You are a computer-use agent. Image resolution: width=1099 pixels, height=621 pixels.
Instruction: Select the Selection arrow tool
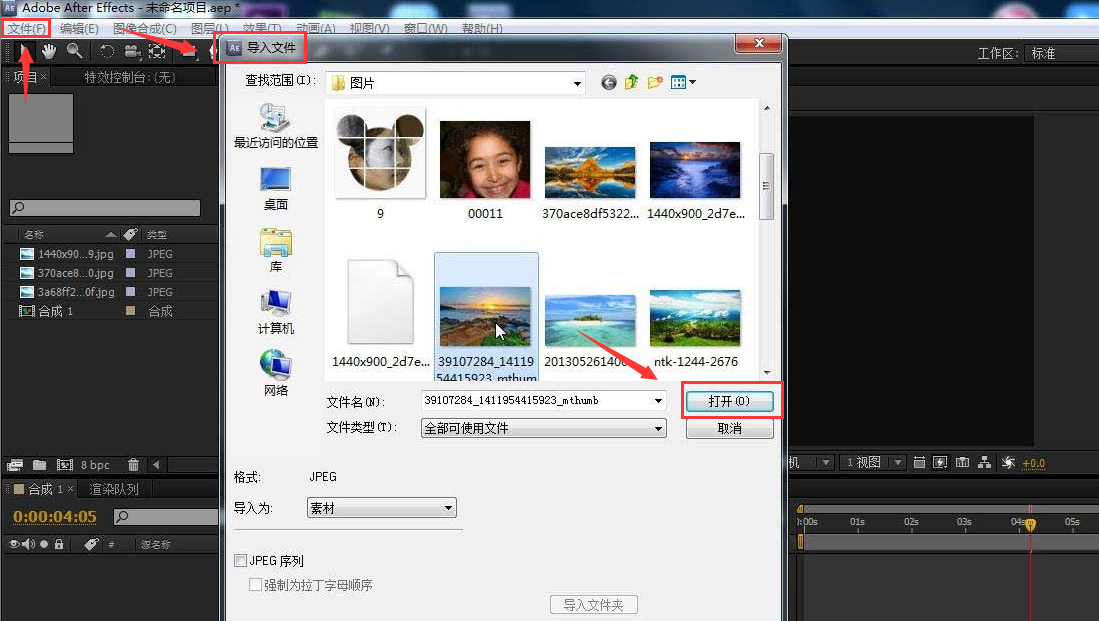tap(24, 51)
